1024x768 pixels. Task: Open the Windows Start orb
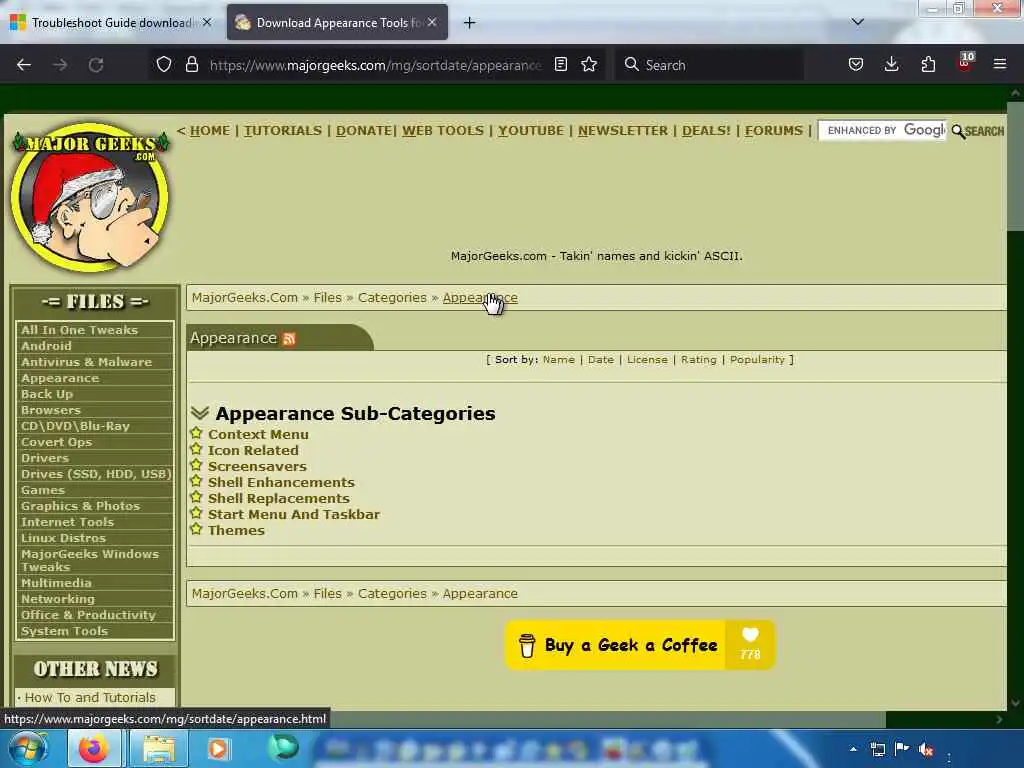28,748
